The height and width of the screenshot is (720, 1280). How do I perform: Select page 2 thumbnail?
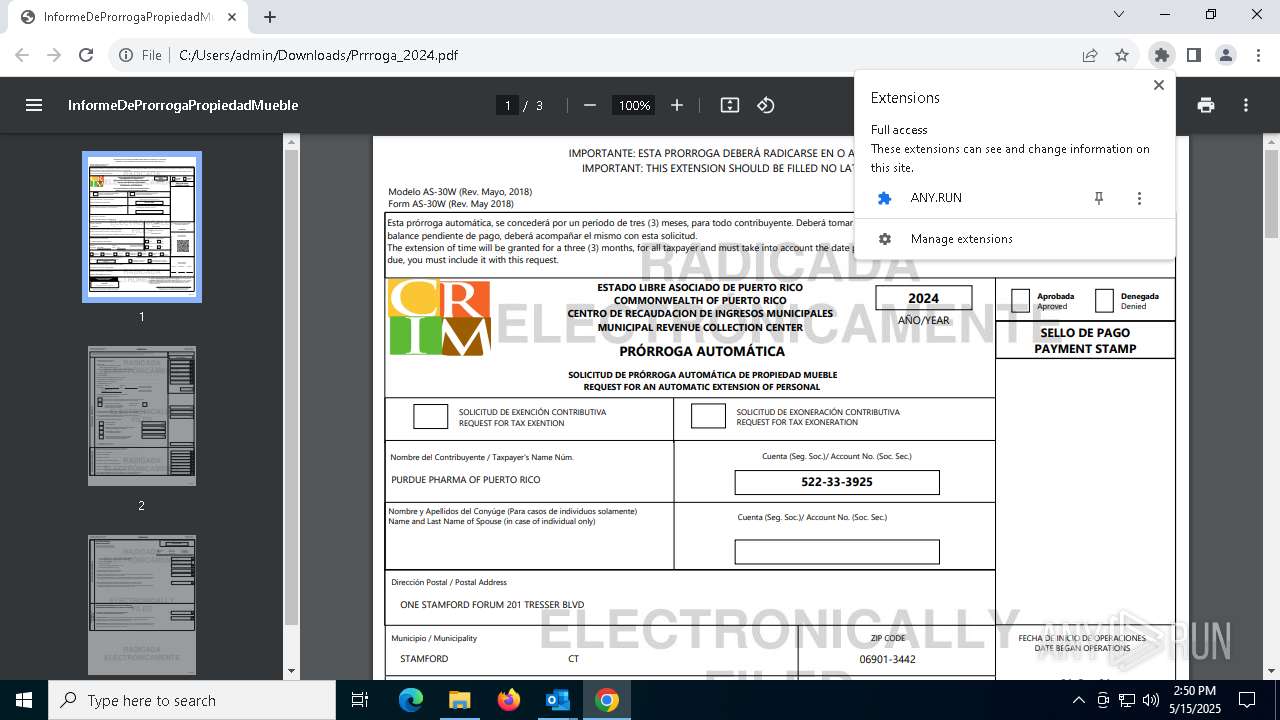[x=142, y=416]
